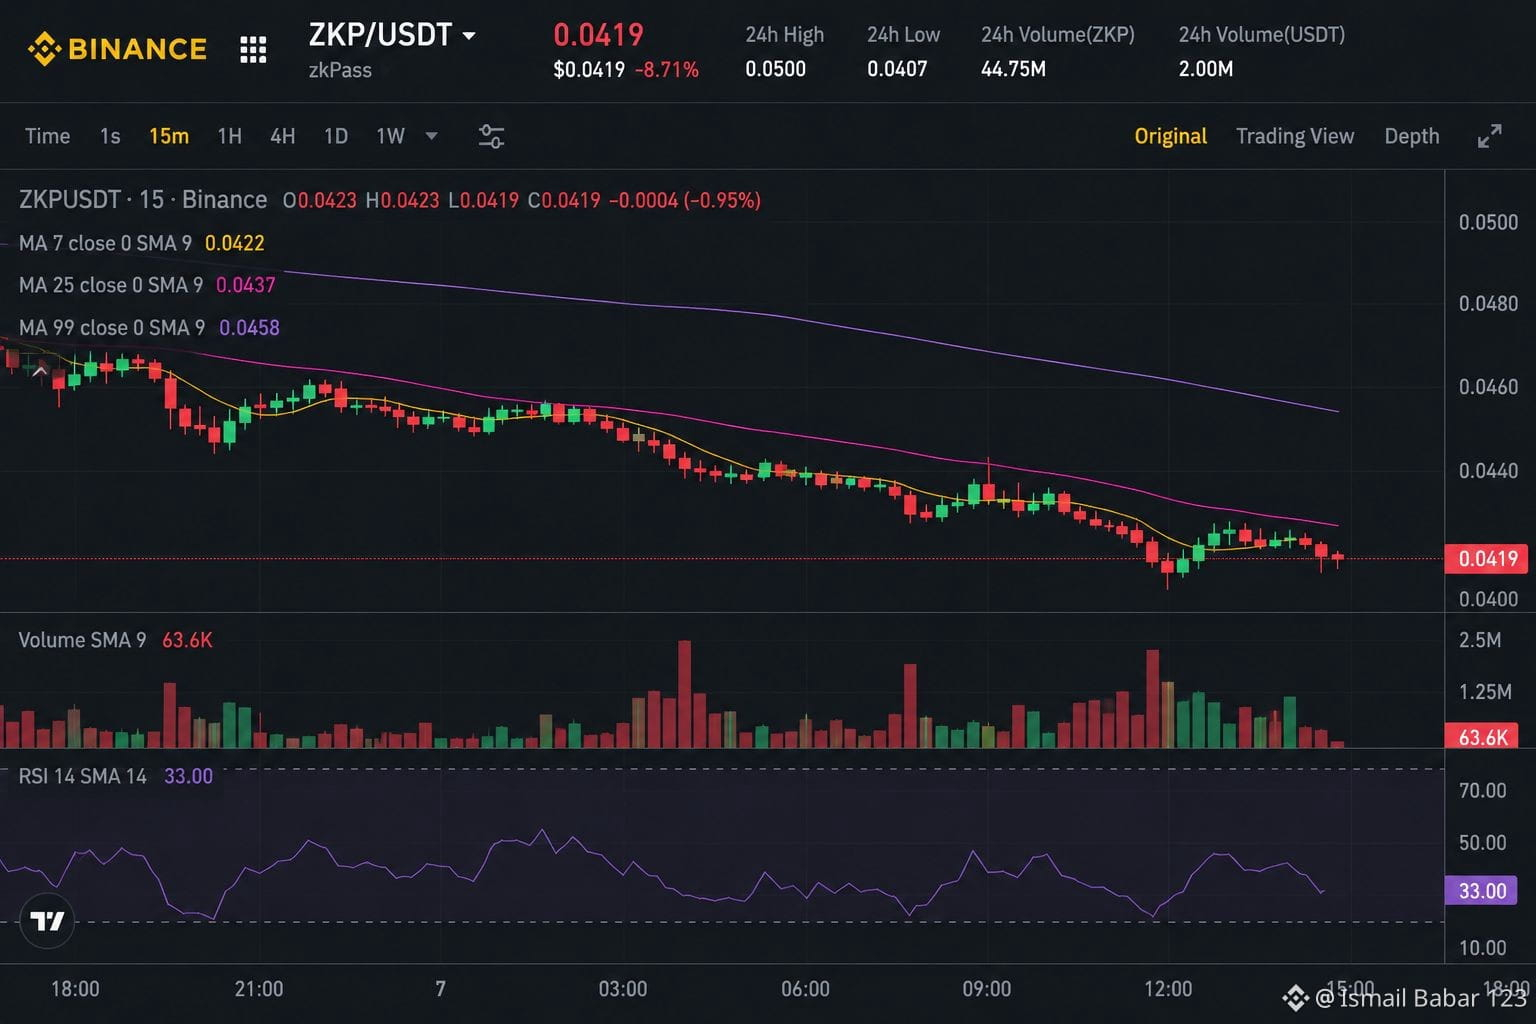
Task: Click the 18:00 time axis label at left
Action: tap(75, 989)
